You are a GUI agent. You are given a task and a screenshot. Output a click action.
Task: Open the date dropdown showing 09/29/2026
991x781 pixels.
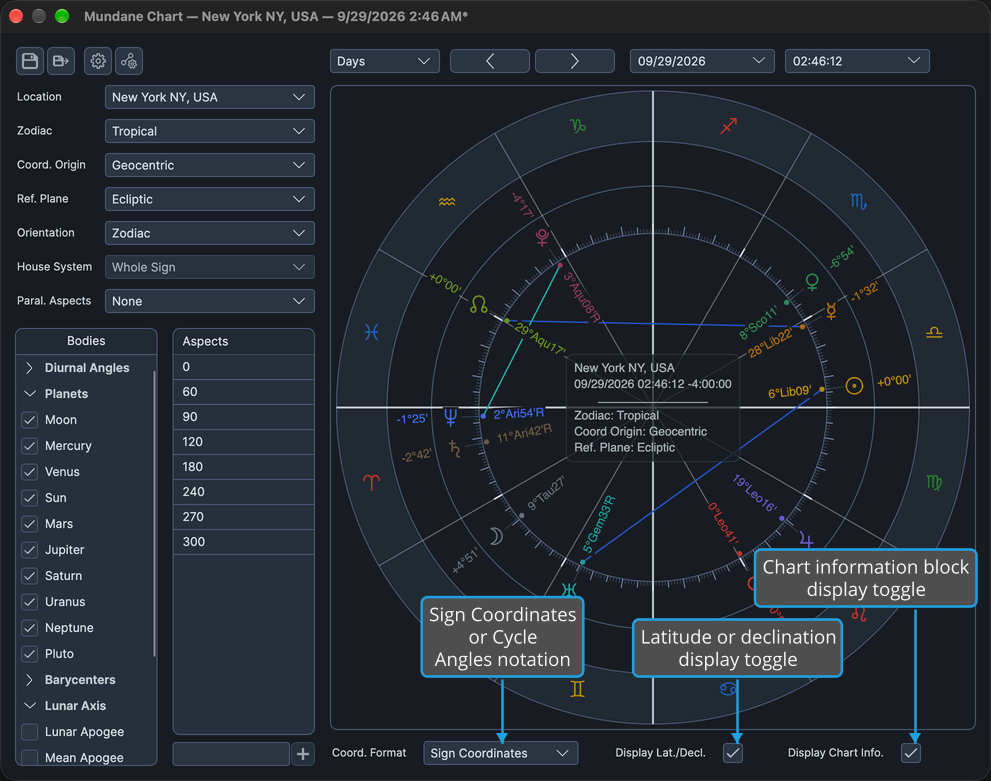[702, 61]
